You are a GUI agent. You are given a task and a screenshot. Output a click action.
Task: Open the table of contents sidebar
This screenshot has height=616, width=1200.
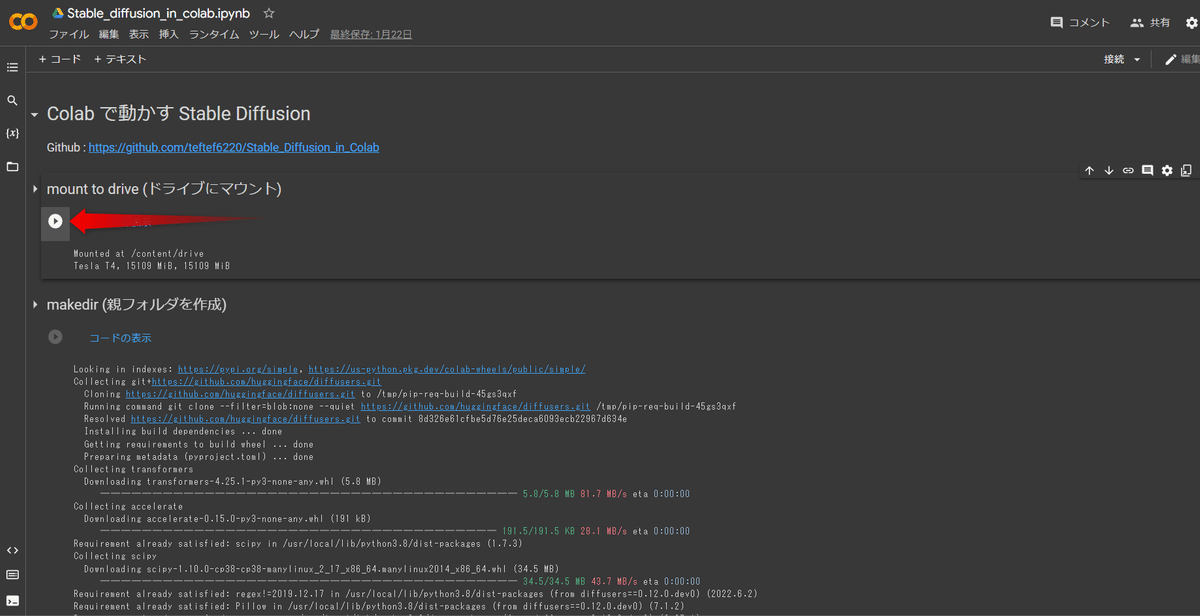tap(12, 68)
